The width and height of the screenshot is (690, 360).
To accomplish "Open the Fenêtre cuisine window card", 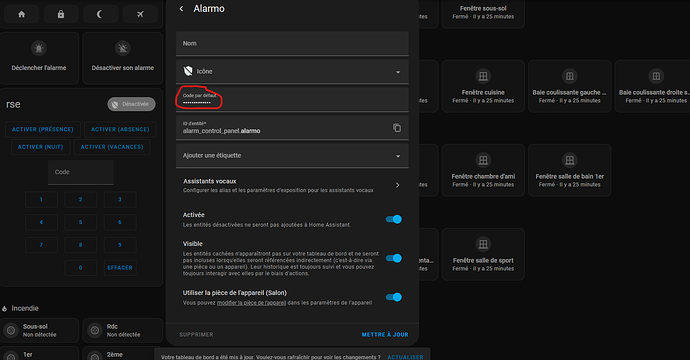I will (483, 86).
